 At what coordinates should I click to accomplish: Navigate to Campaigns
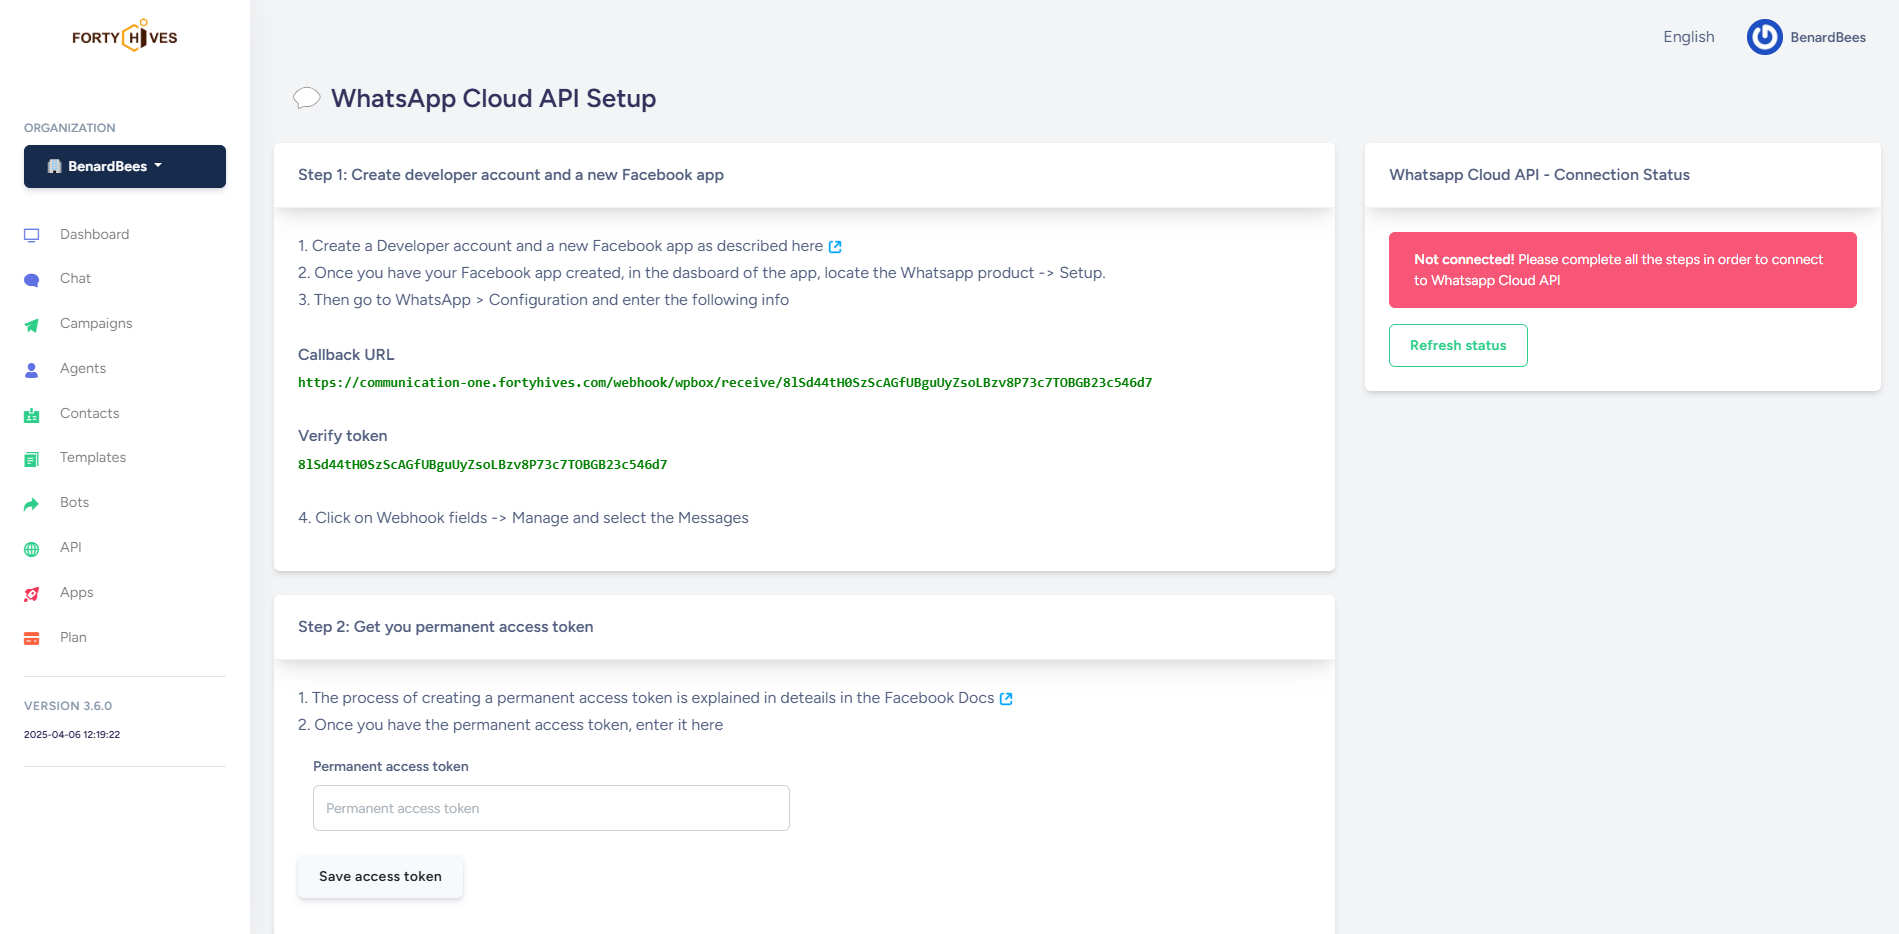(x=96, y=323)
